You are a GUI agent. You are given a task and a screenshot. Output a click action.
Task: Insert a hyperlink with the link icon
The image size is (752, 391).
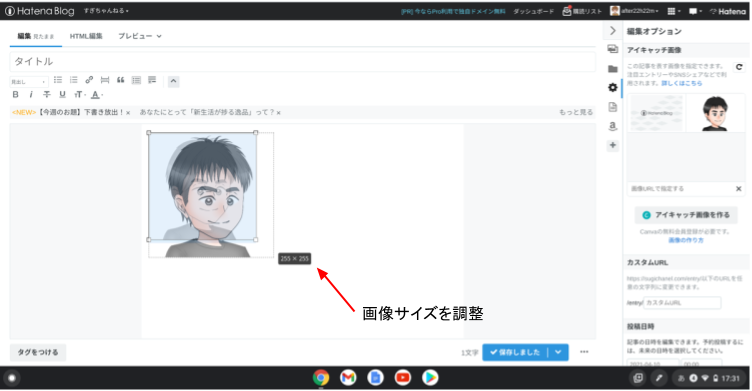89,80
